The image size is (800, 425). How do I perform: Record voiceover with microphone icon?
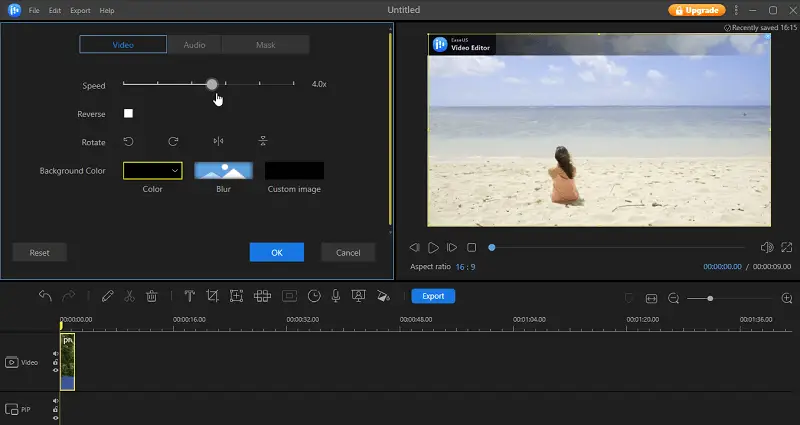click(336, 296)
